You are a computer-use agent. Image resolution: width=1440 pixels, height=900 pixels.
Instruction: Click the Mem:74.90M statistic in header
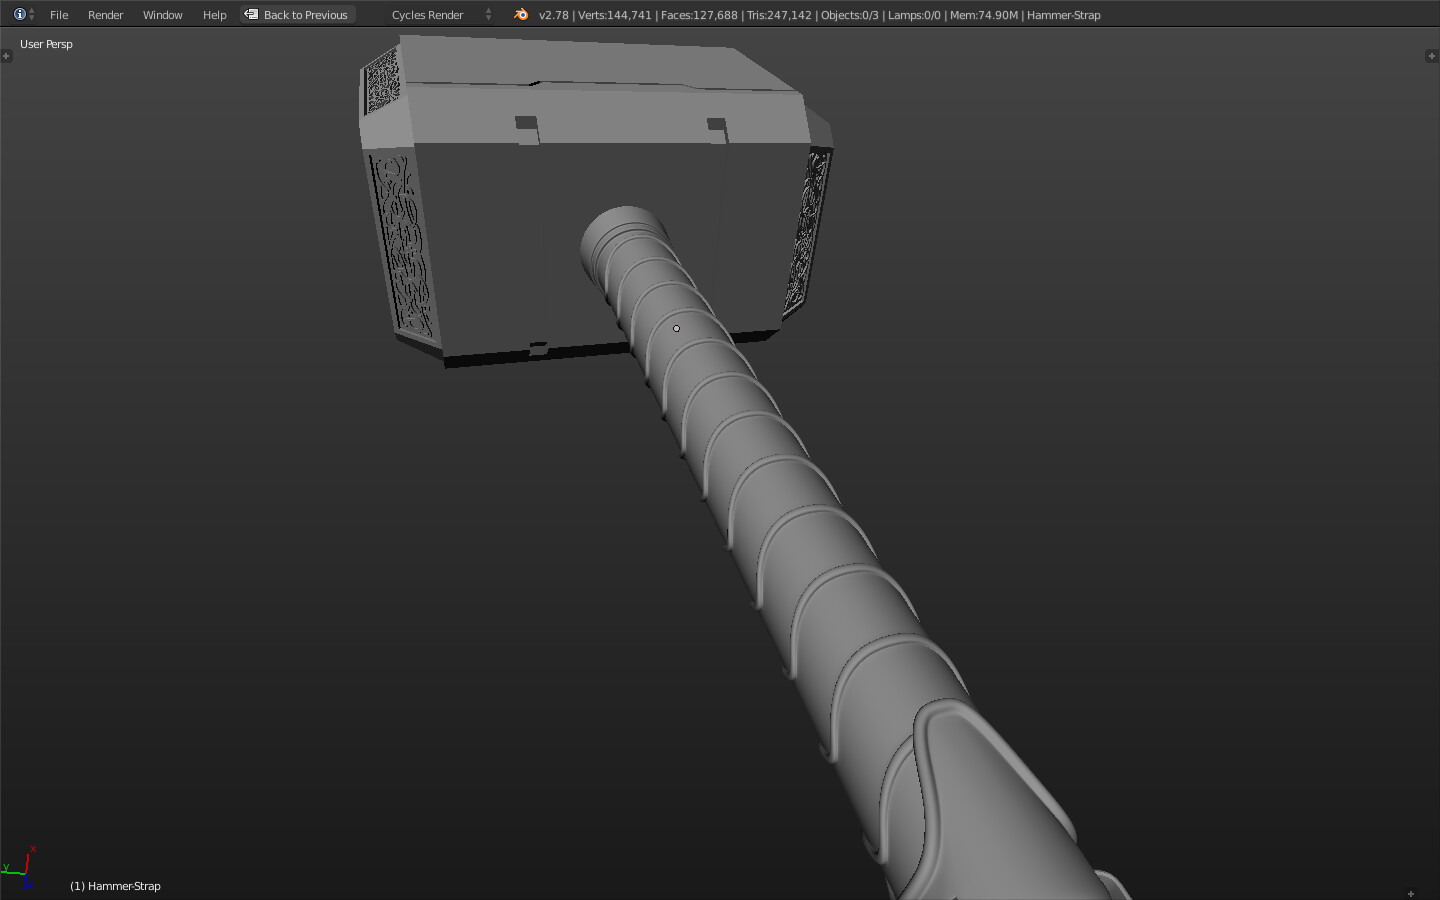(984, 15)
